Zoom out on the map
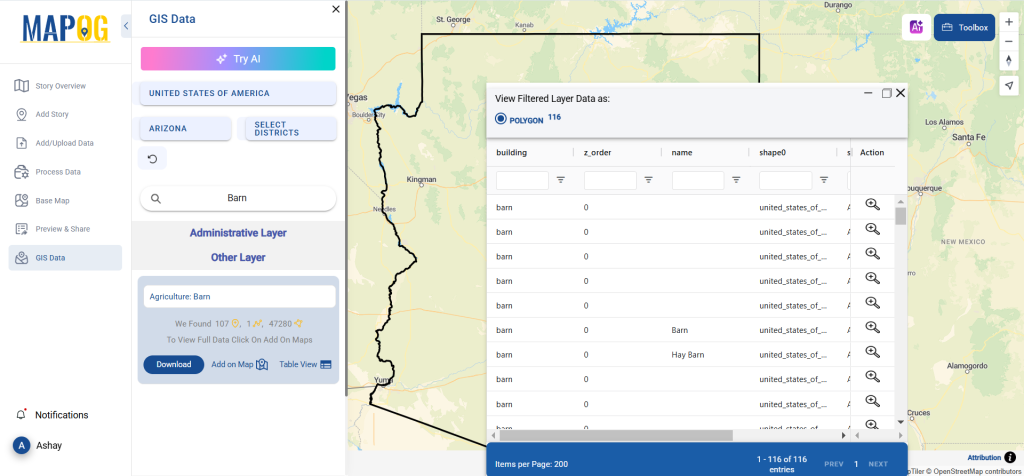 pyautogui.click(x=1009, y=41)
